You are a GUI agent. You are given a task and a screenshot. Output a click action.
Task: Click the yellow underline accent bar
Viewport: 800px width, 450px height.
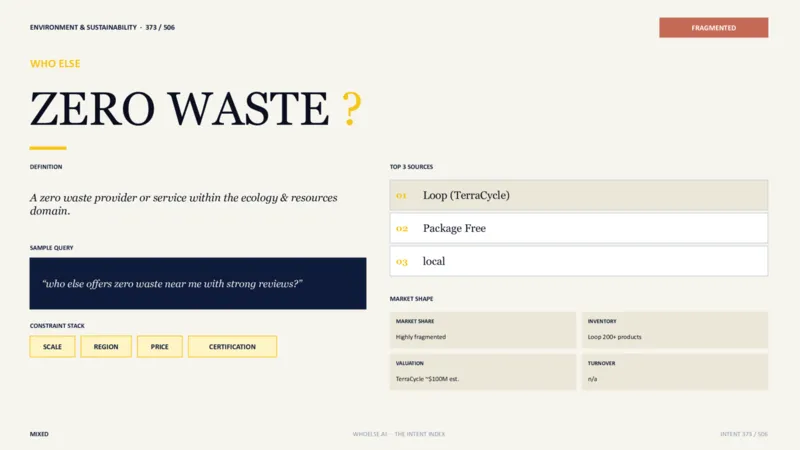tap(48, 148)
